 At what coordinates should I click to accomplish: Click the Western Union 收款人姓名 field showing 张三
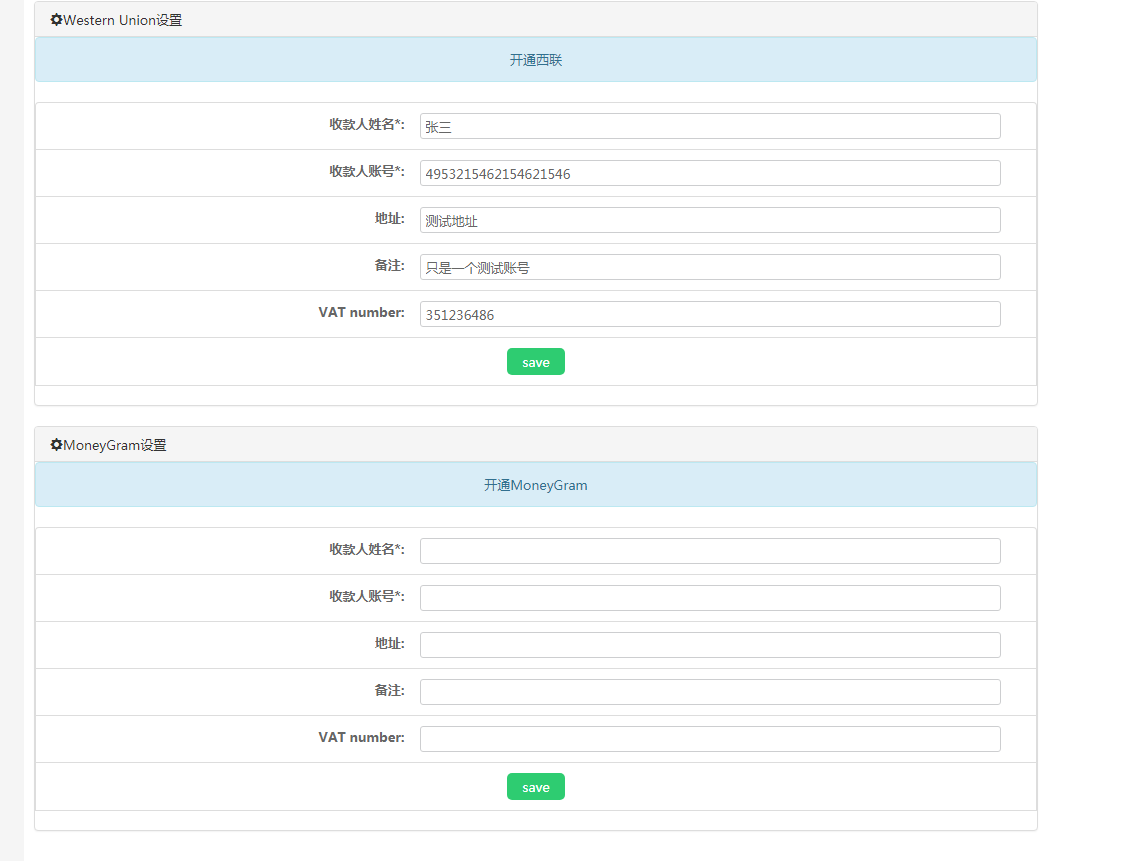709,125
